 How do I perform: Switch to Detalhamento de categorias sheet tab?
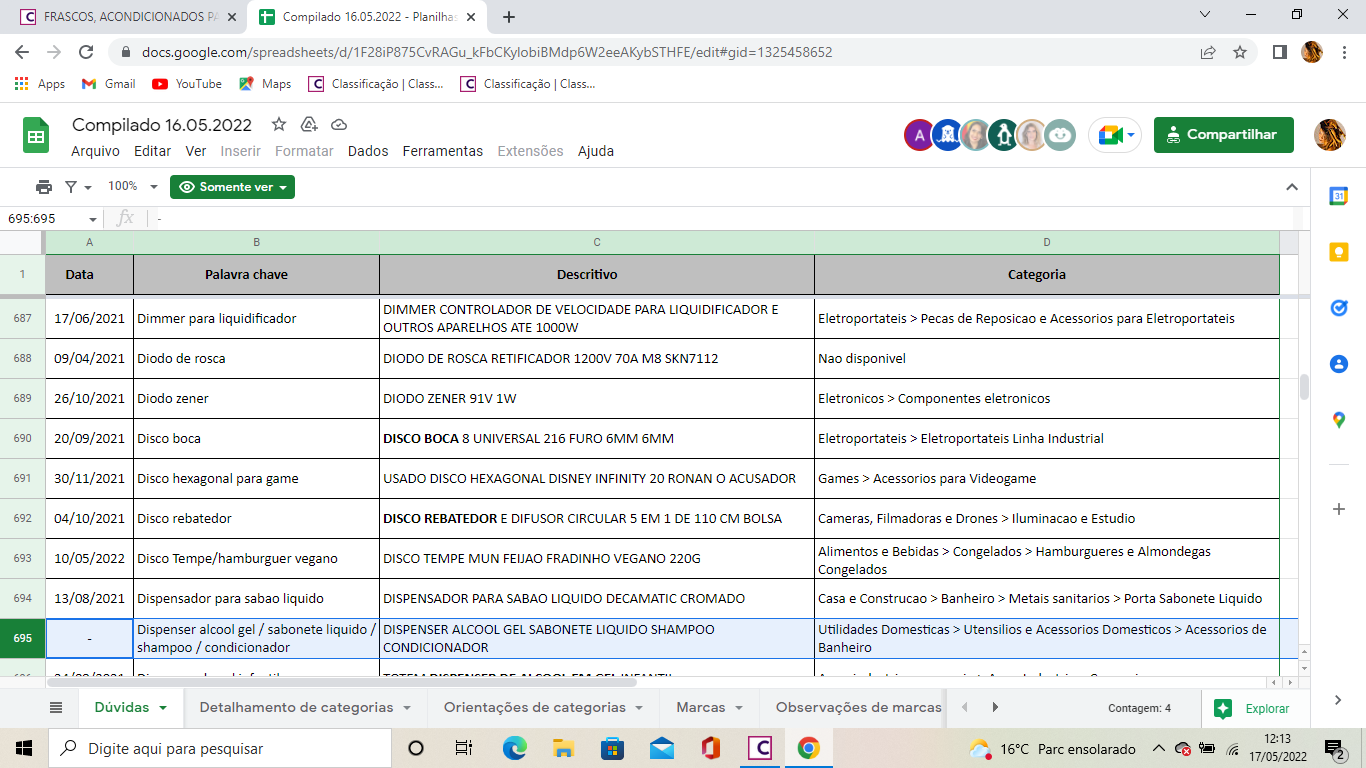coord(296,707)
